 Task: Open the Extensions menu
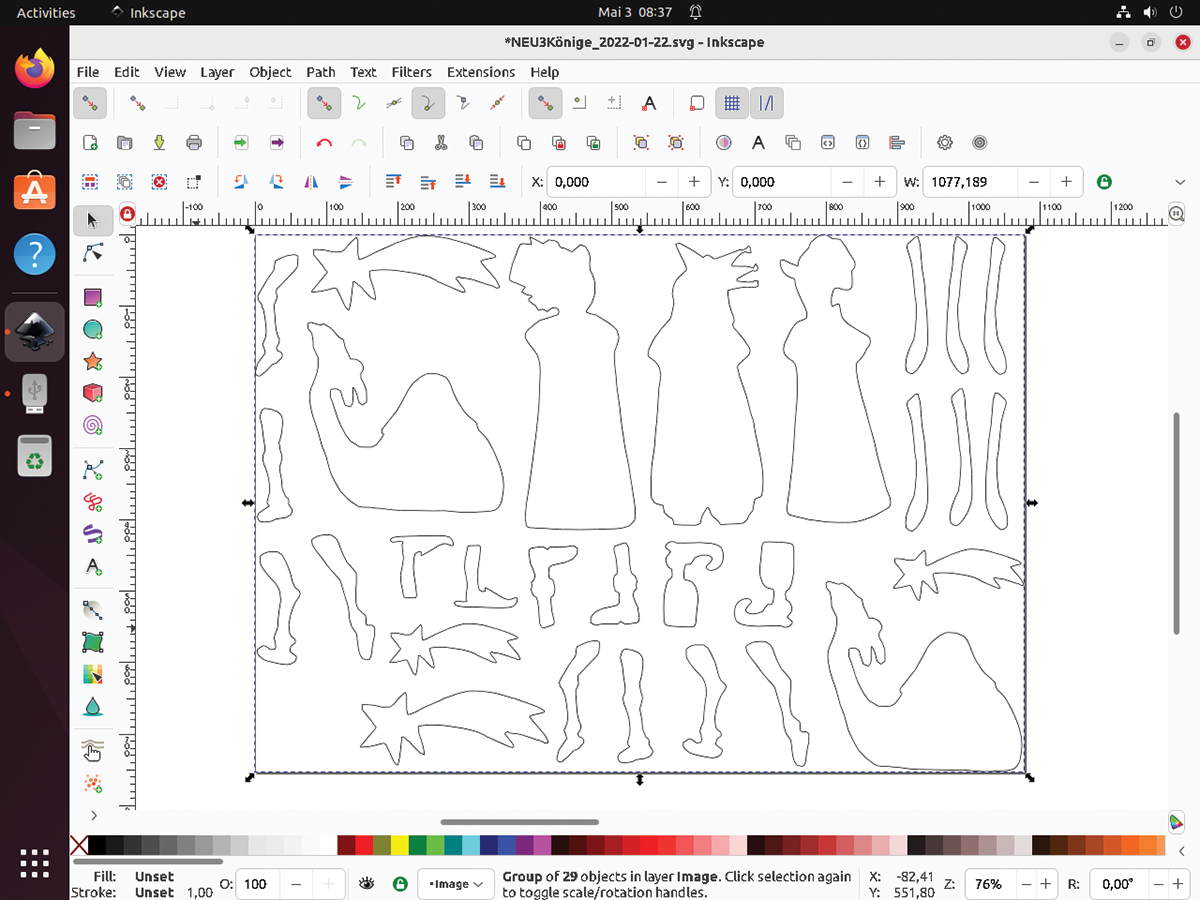[481, 72]
